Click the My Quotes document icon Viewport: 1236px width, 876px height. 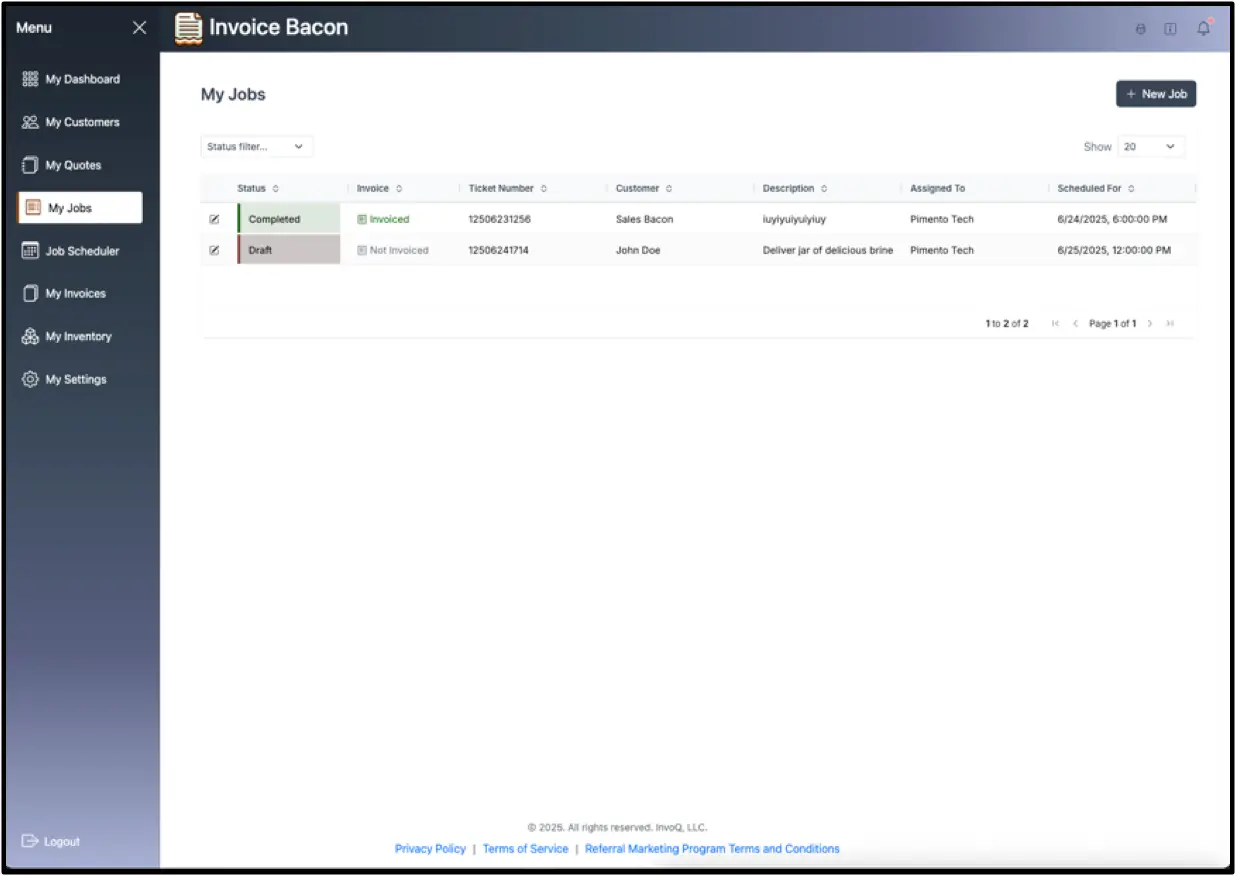click(x=30, y=165)
